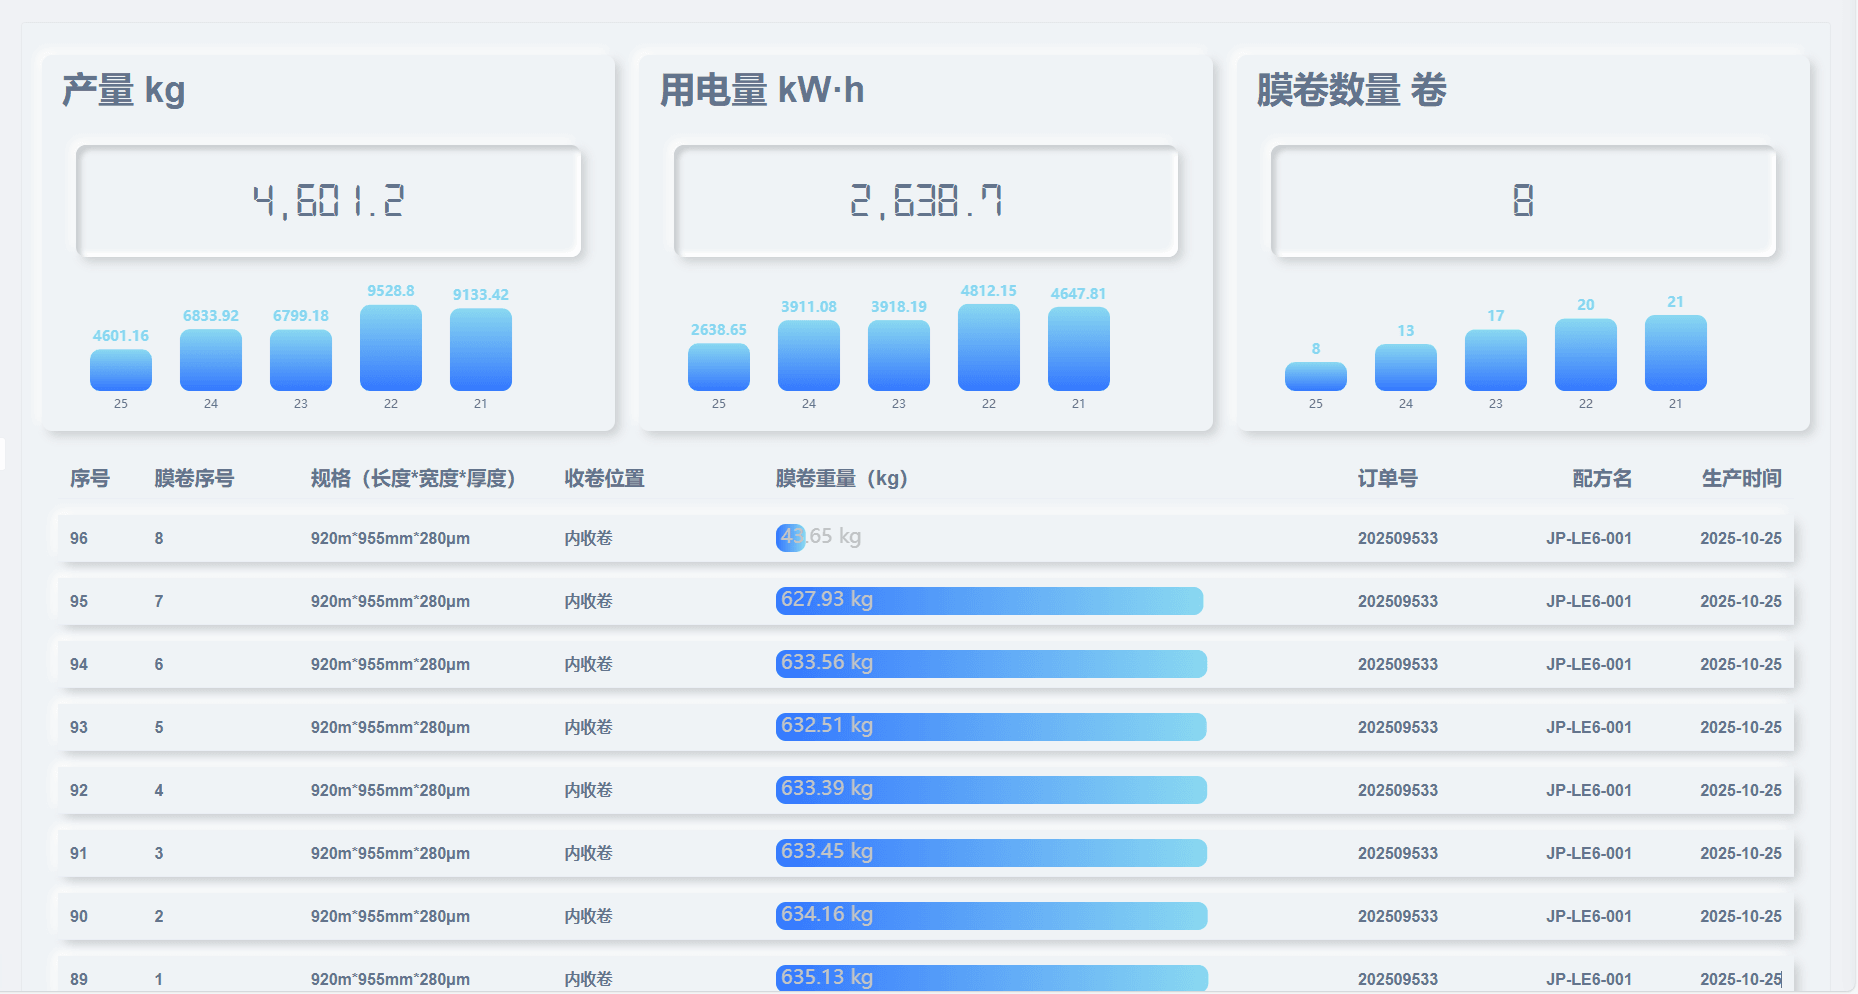
Task: Click the 膜卷重量（kg）column header
Action: click(843, 478)
